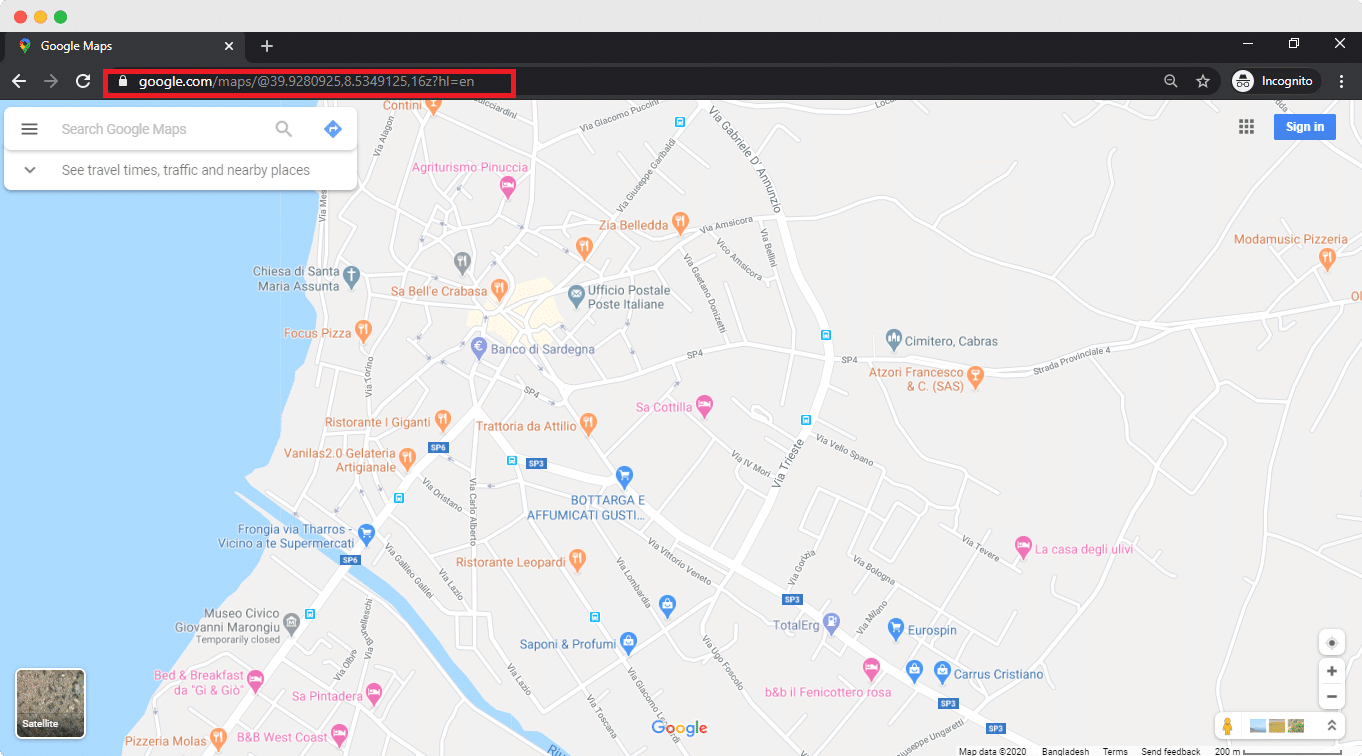Viewport: 1362px width, 756px height.
Task: Click the Ristorante I Giganti restaurant pin
Action: coord(443,420)
